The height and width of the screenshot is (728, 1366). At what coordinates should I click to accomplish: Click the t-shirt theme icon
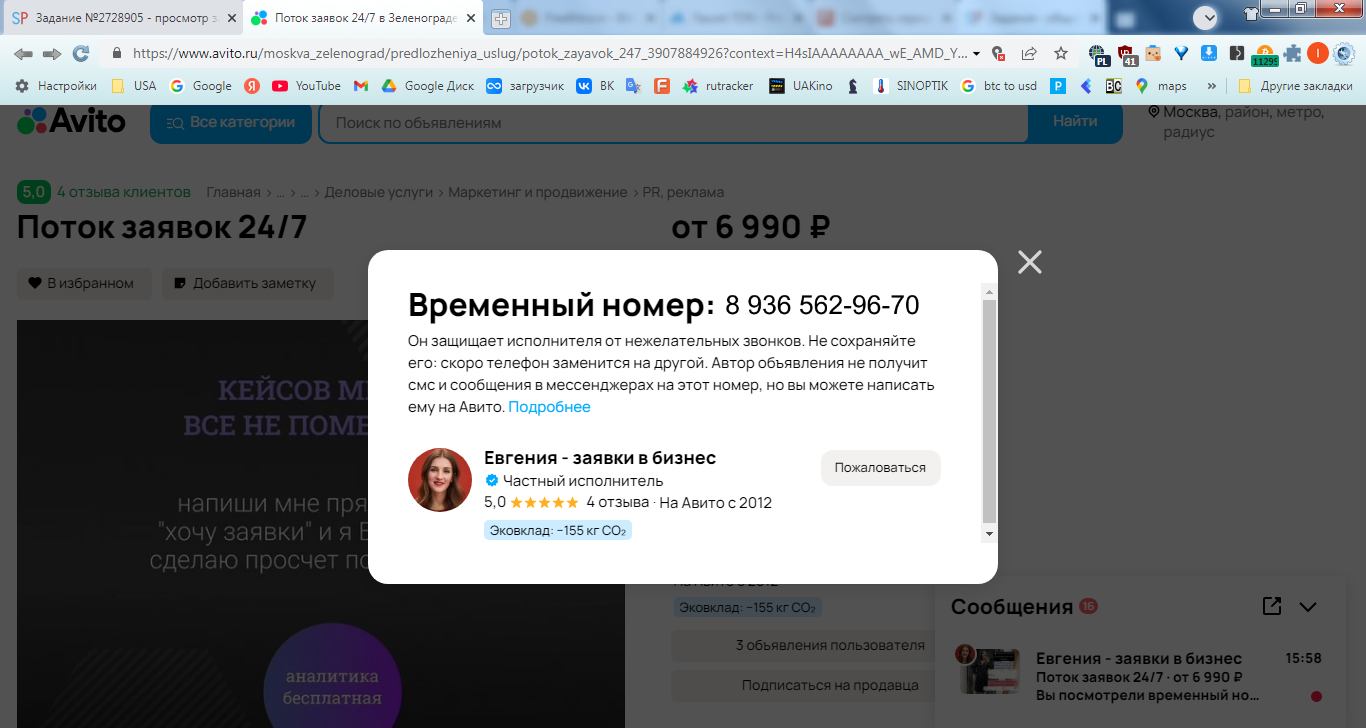(1250, 14)
